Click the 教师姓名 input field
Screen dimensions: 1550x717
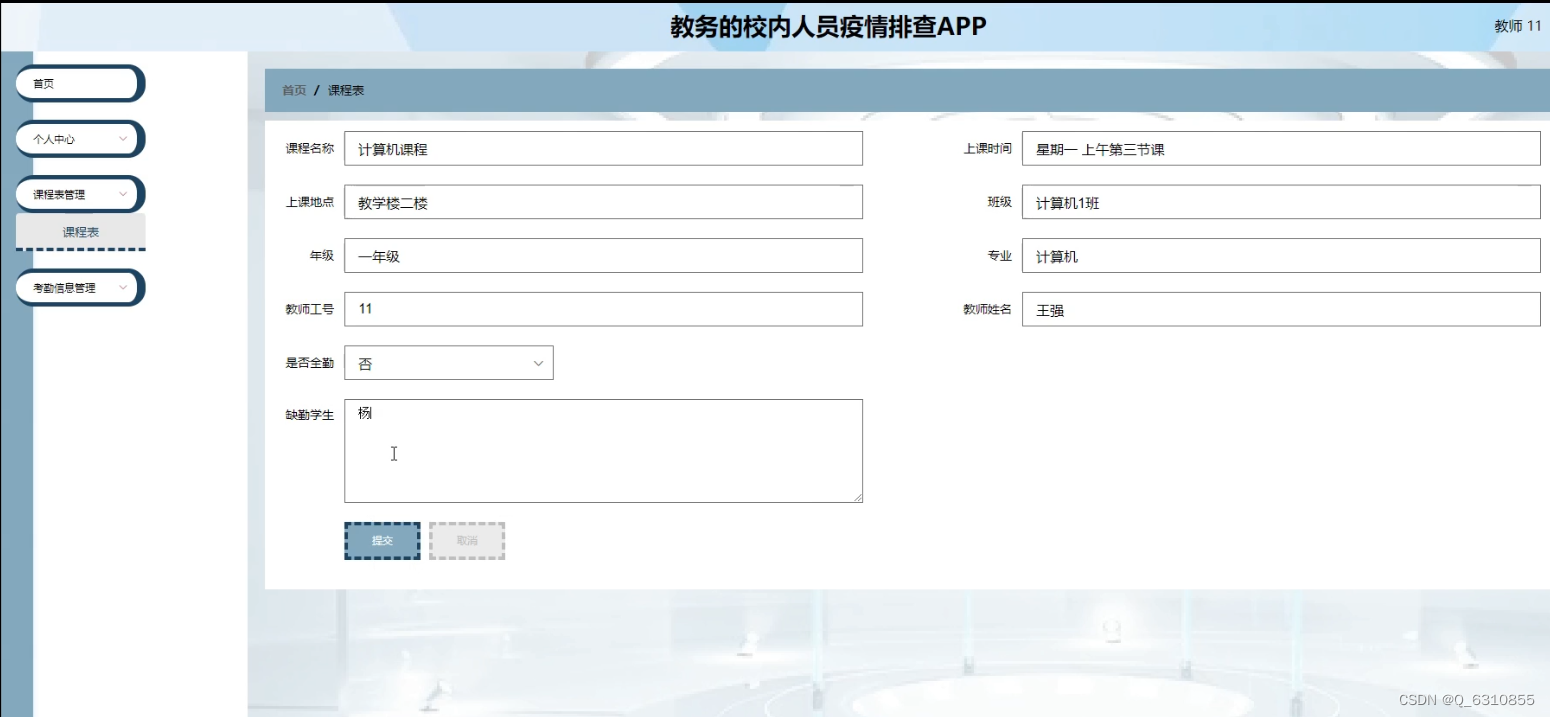tap(1281, 309)
